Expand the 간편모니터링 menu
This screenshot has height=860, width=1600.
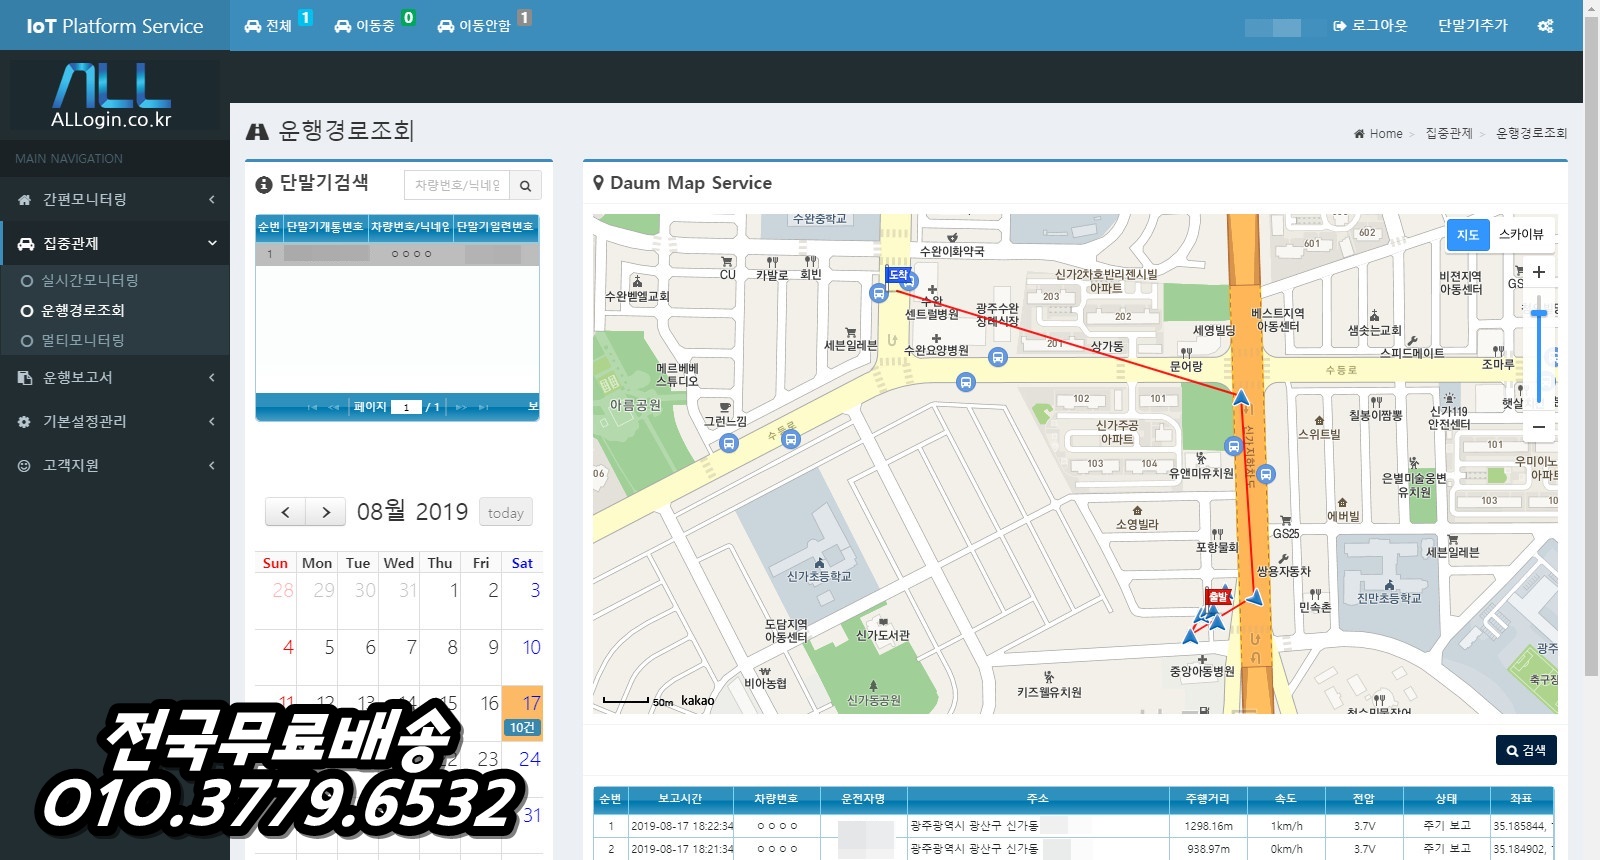(x=115, y=200)
